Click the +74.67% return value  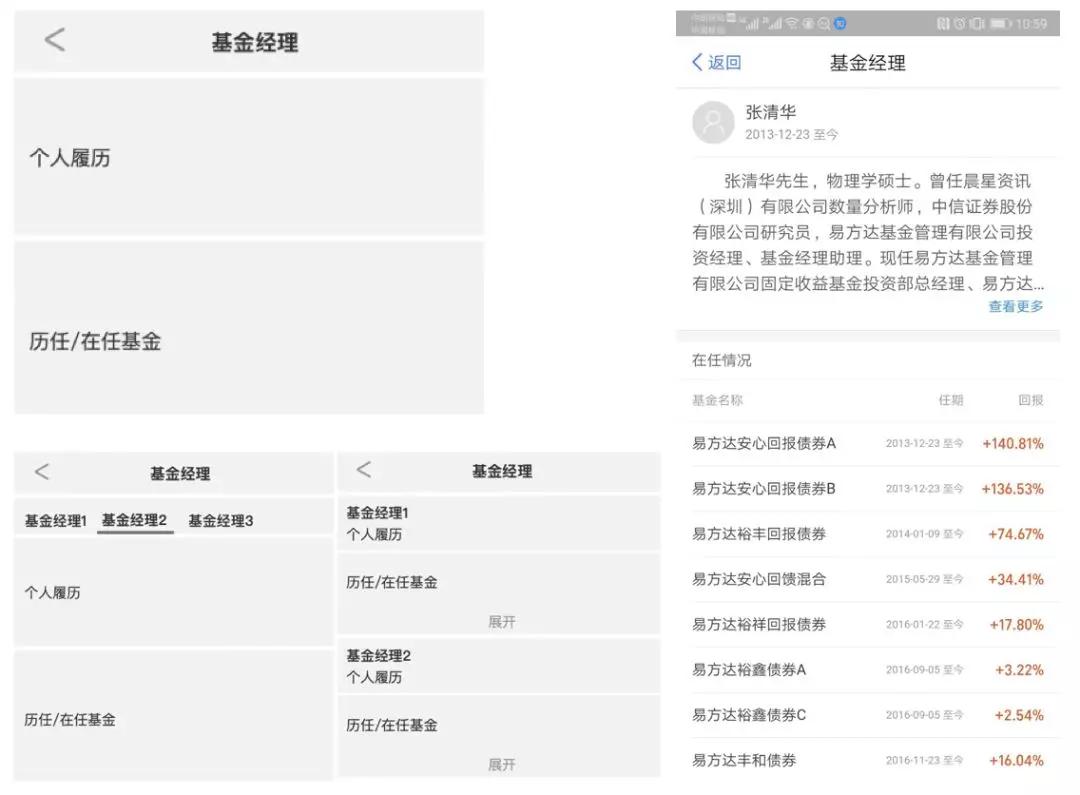pyautogui.click(x=1016, y=534)
